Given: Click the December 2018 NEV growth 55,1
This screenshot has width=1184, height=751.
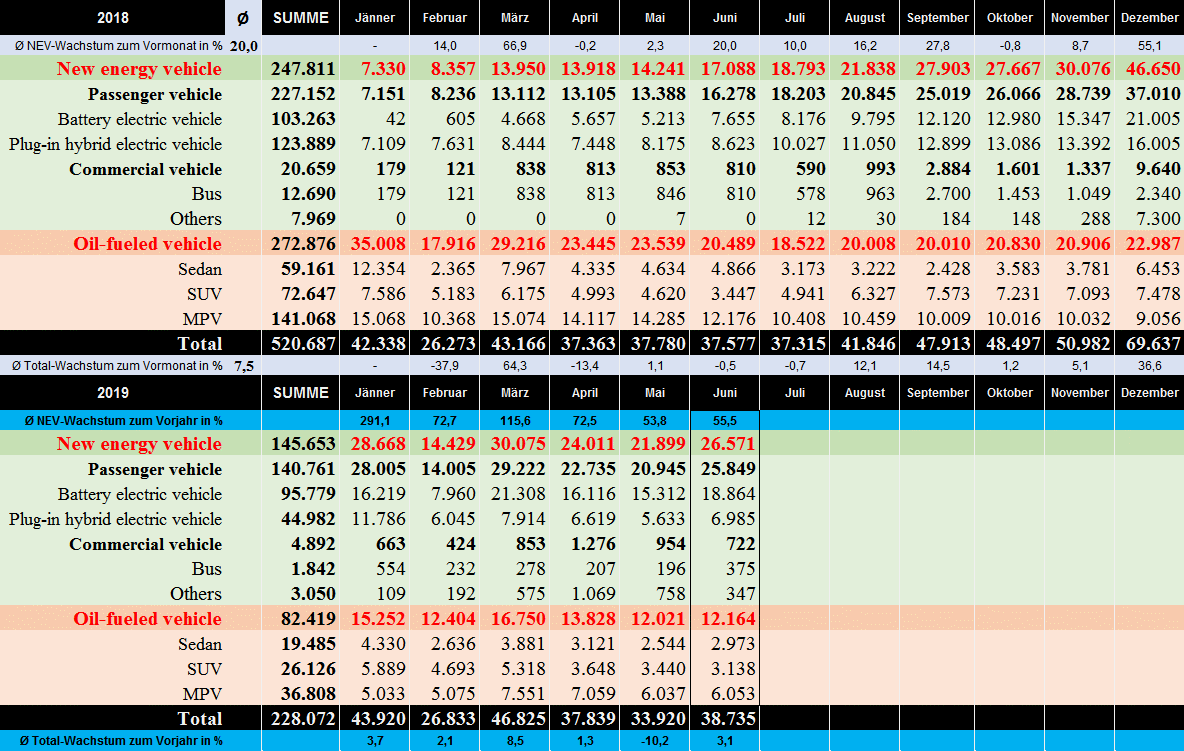Looking at the screenshot, I should [x=1149, y=46].
